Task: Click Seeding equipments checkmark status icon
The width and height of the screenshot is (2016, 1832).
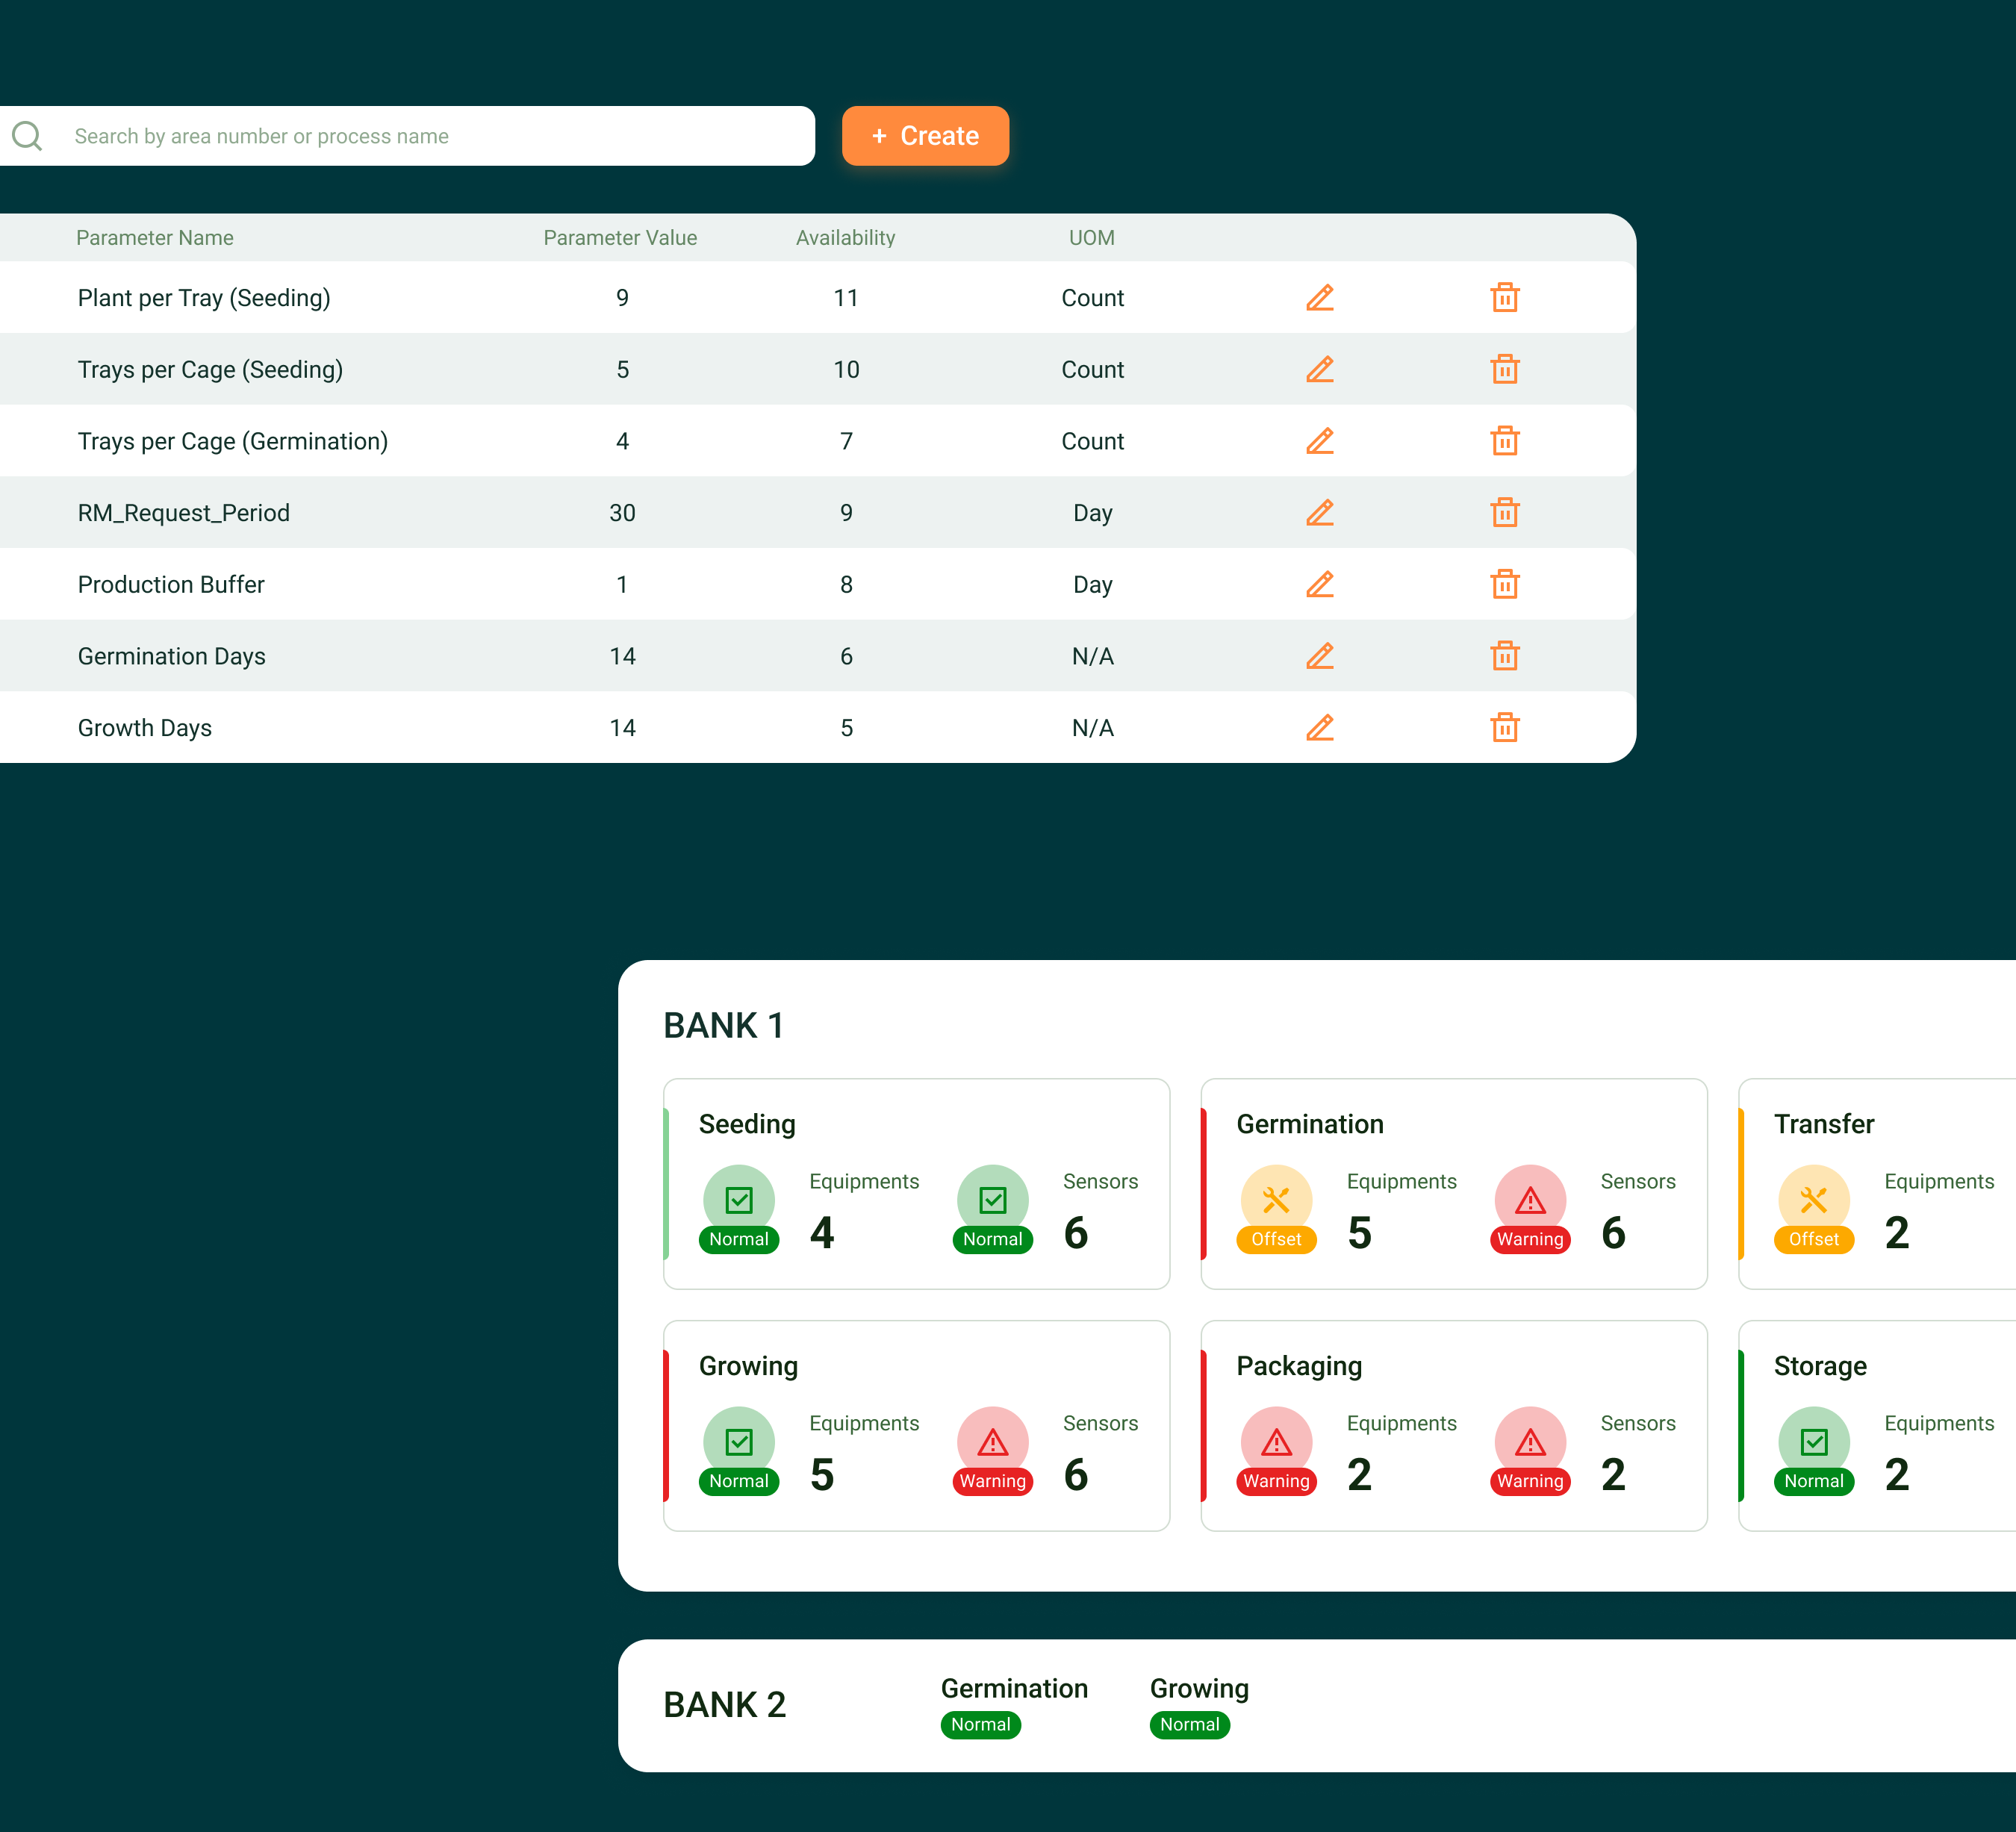Action: coord(739,1200)
